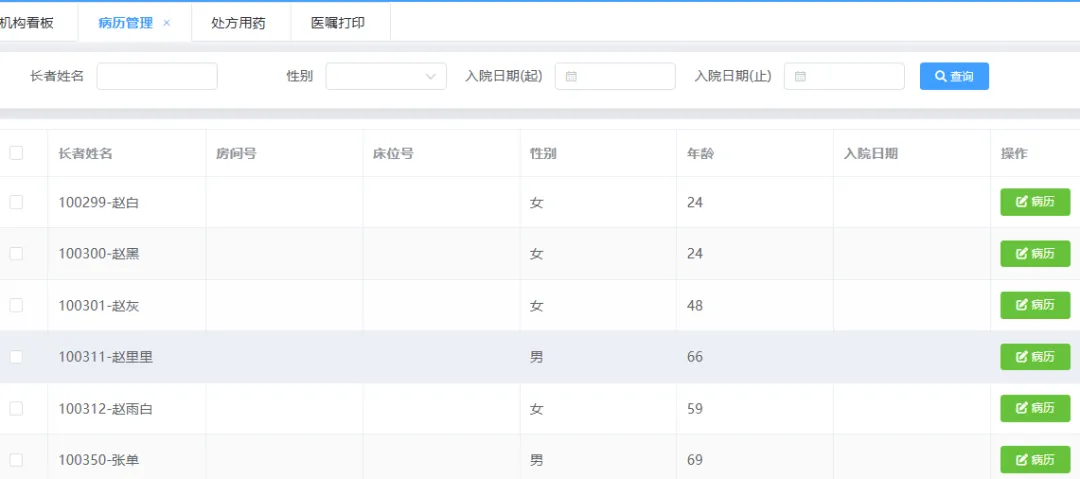Click the 年龄 column header
This screenshot has height=479, width=1080.
pos(701,154)
